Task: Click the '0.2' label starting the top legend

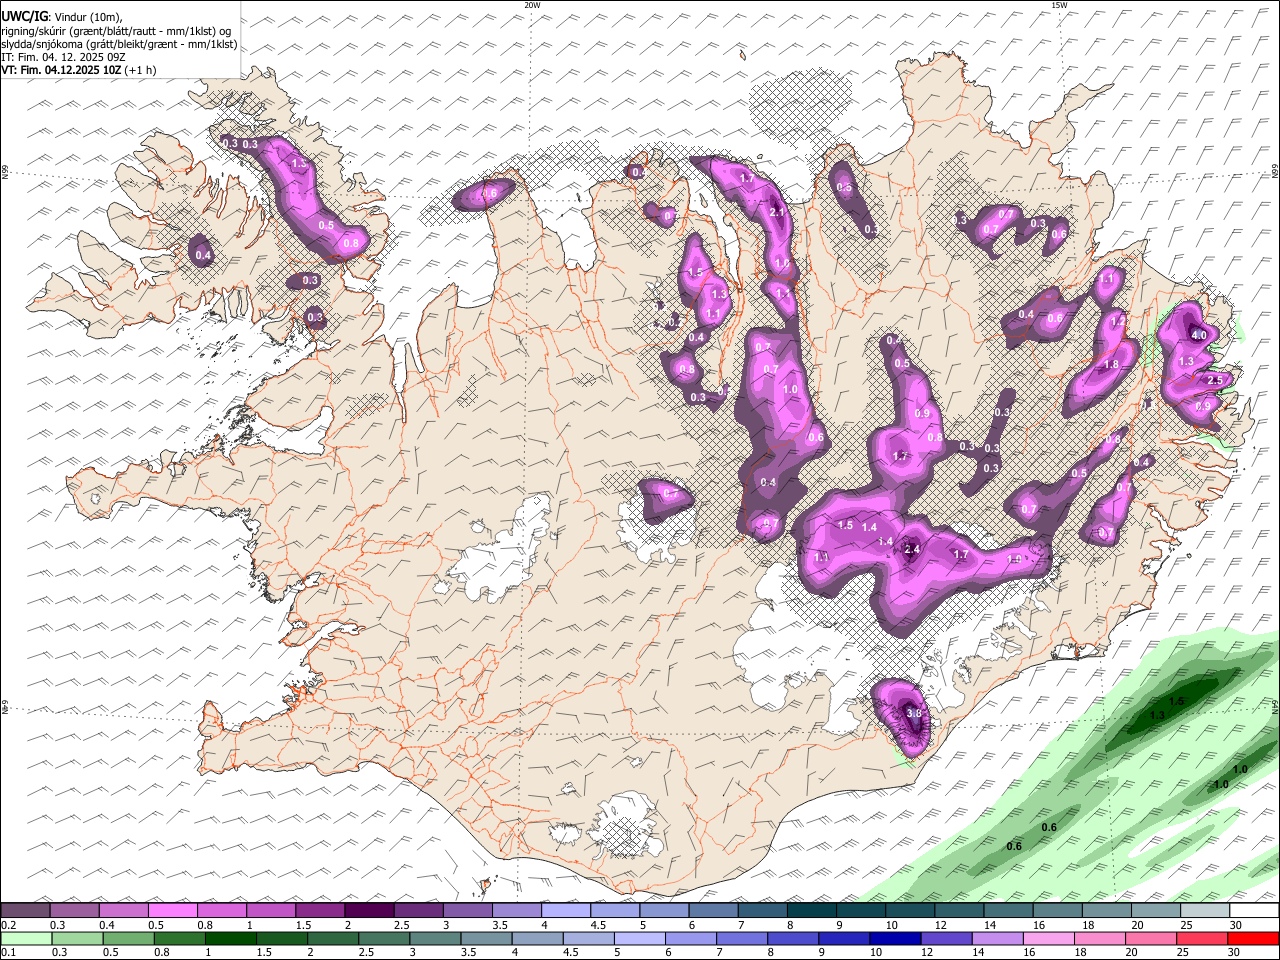Action: 8,925
